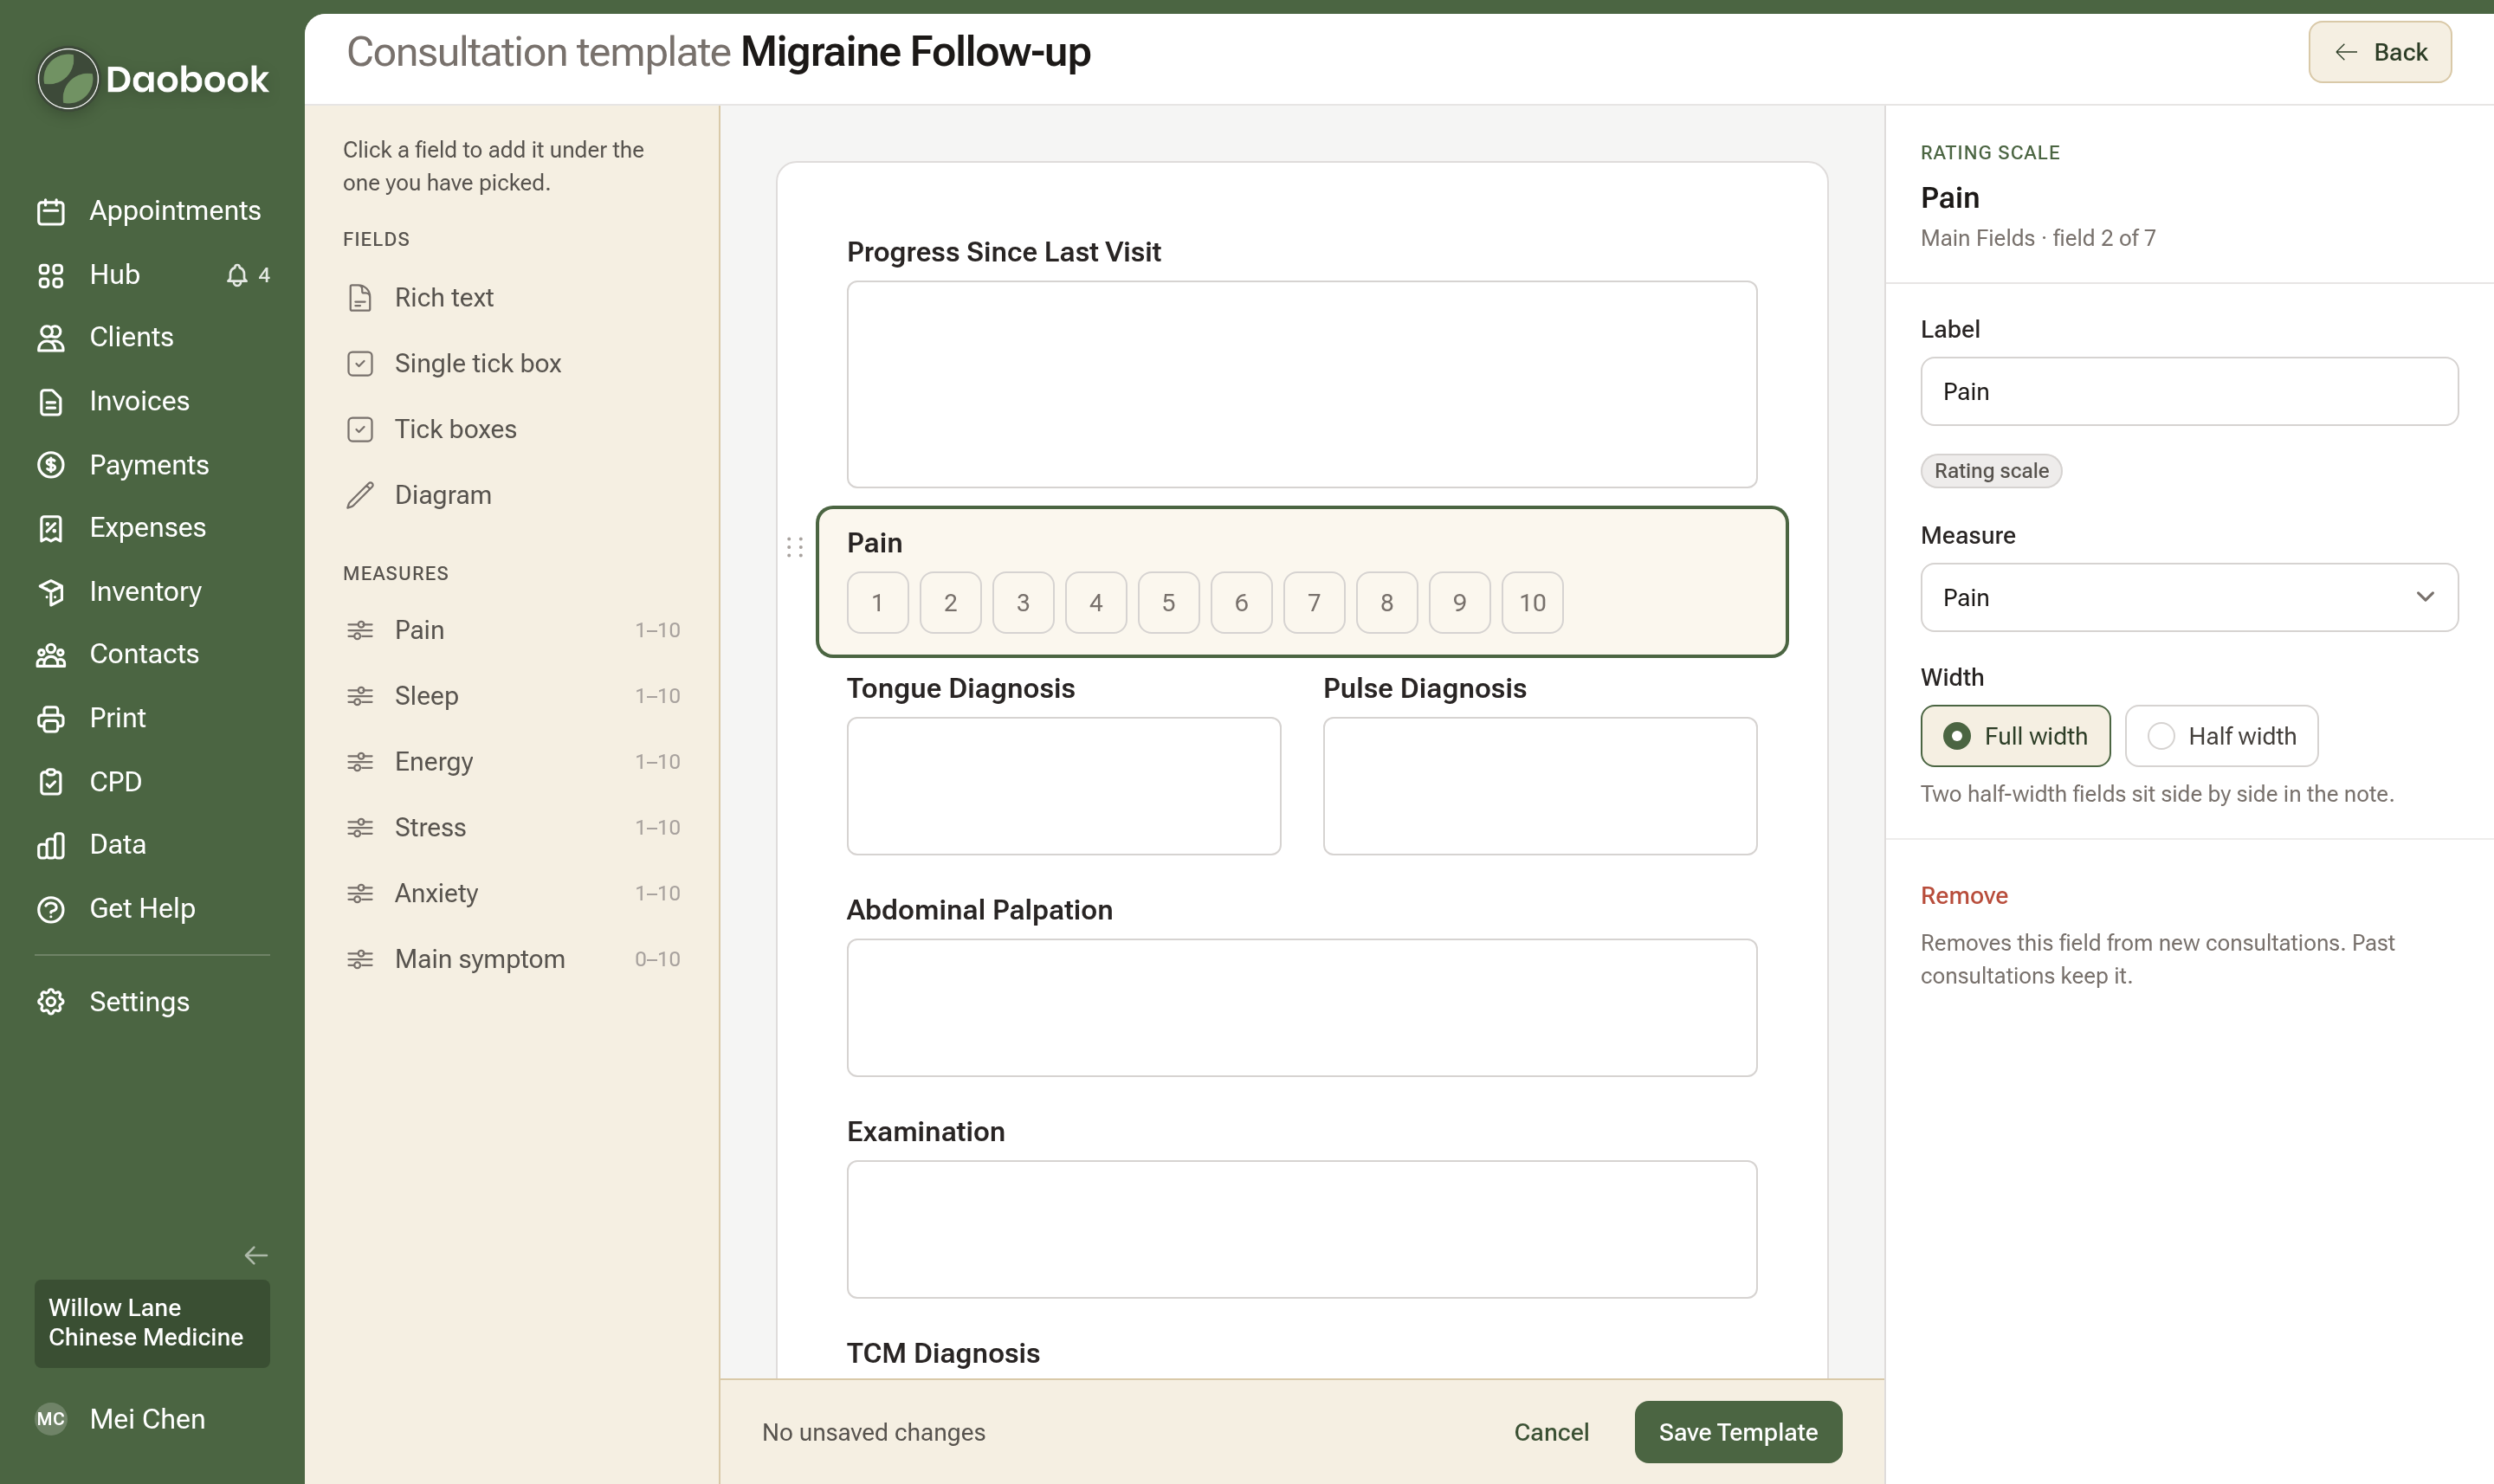This screenshot has width=2494, height=1484.
Task: Select Full width option
Action: click(2015, 736)
